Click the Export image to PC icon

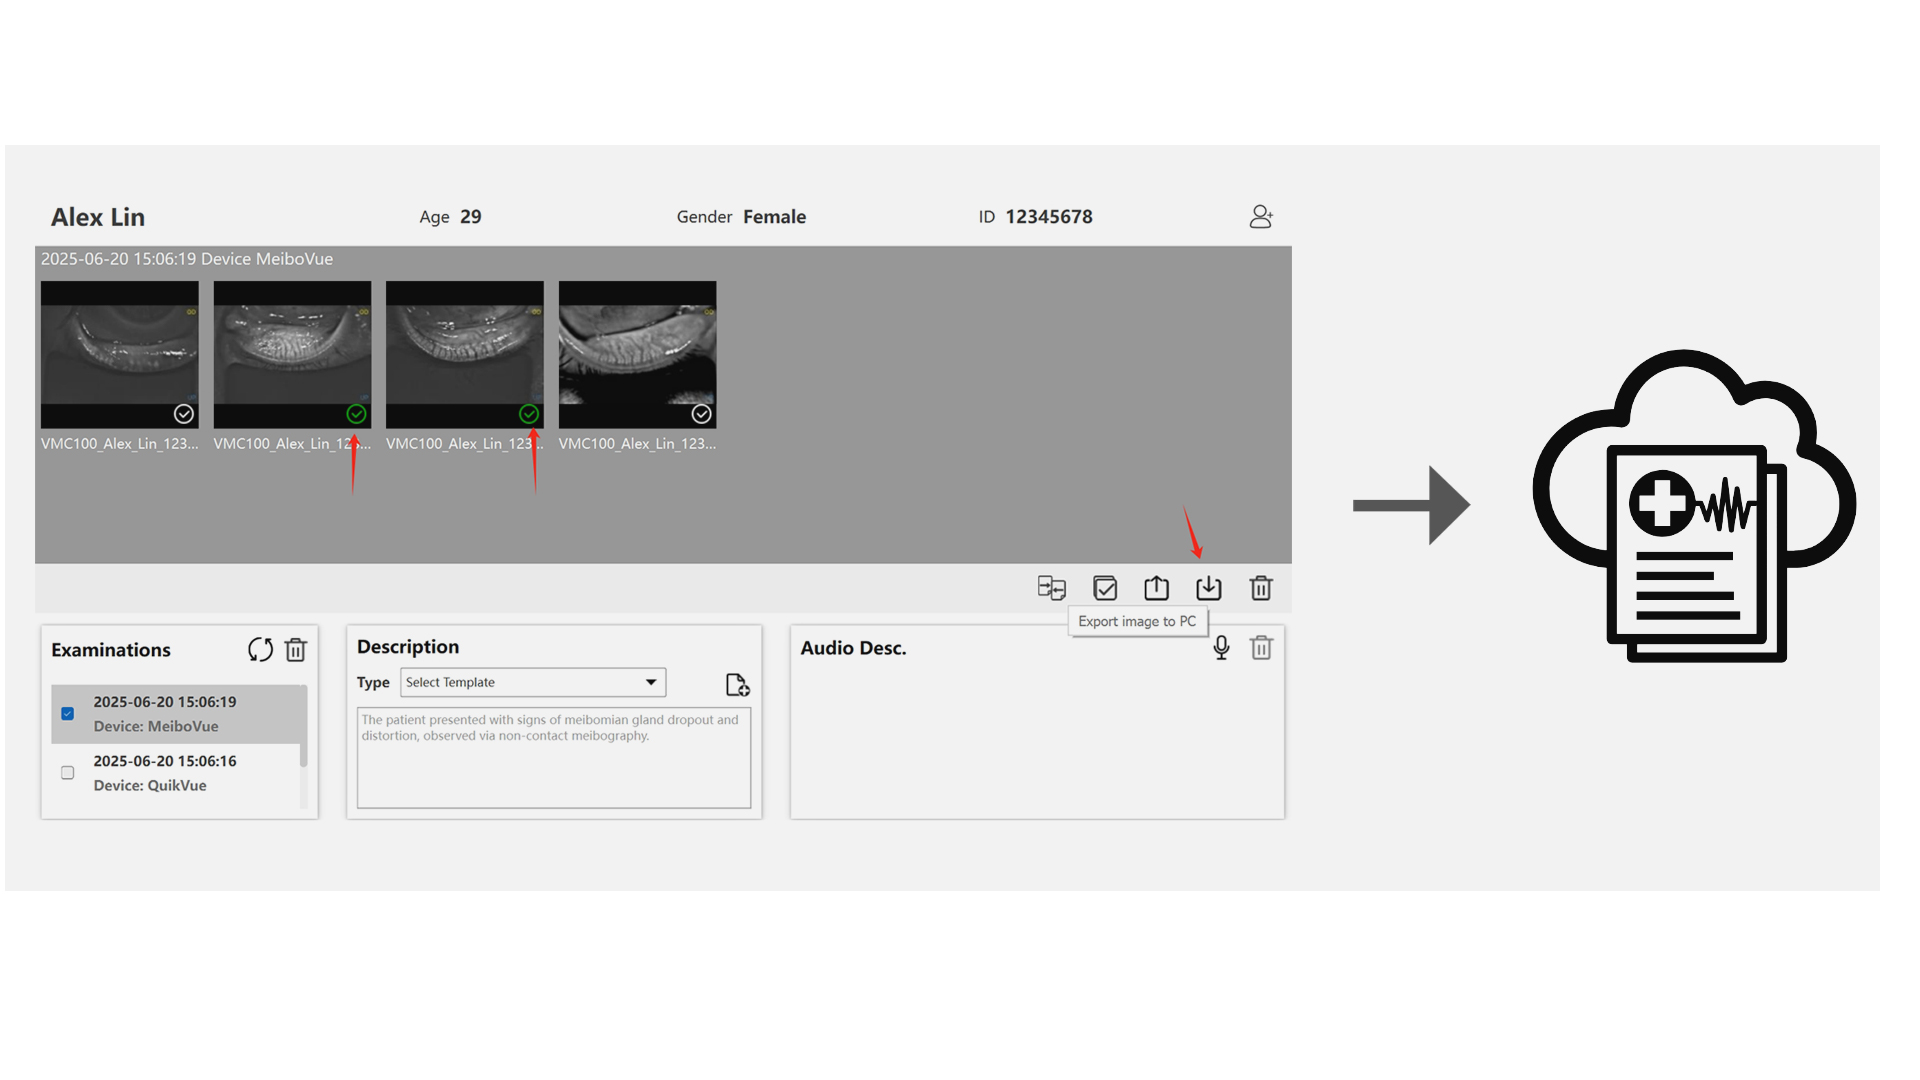1208,588
